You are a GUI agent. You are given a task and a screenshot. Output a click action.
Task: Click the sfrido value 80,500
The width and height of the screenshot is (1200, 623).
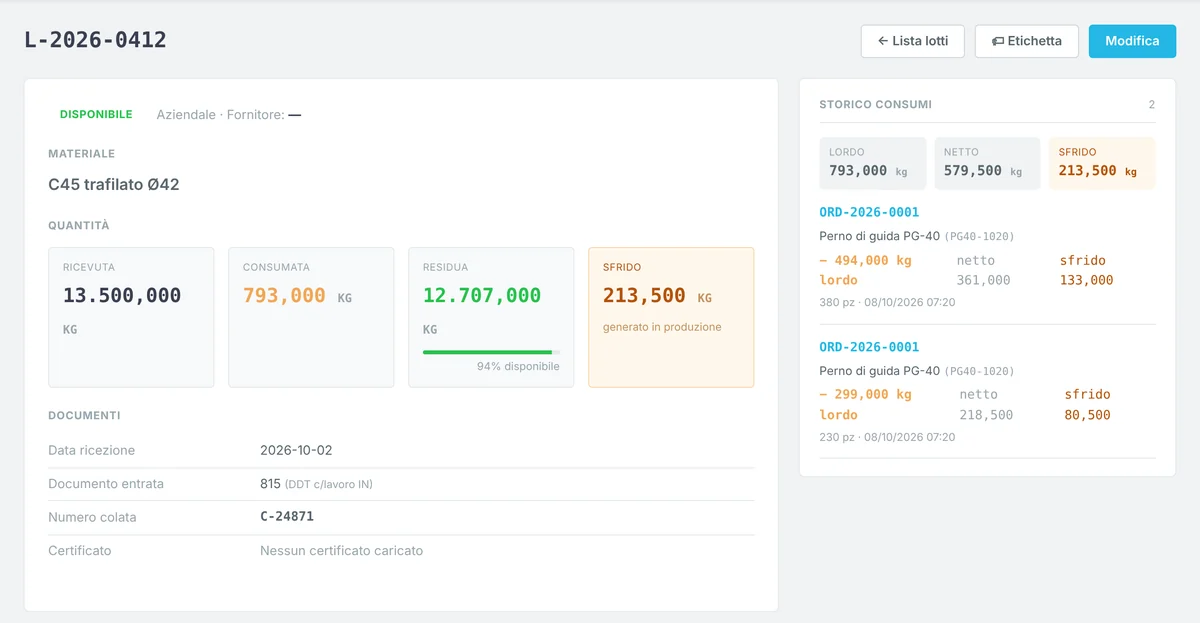pyautogui.click(x=1087, y=415)
